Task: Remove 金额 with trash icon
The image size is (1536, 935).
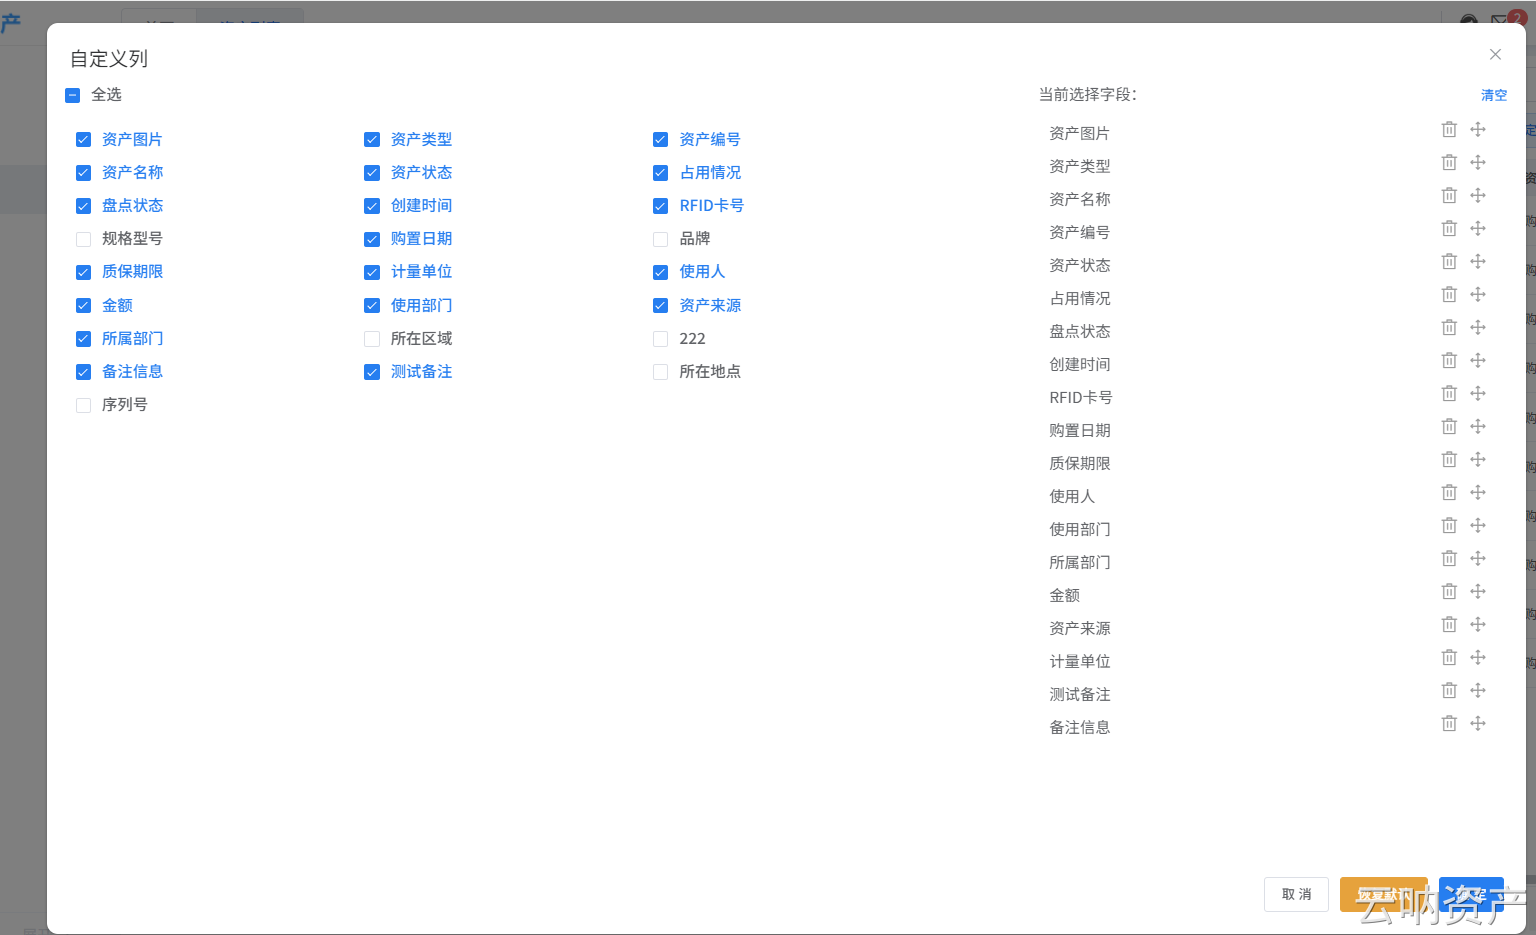Action: 1449,591
